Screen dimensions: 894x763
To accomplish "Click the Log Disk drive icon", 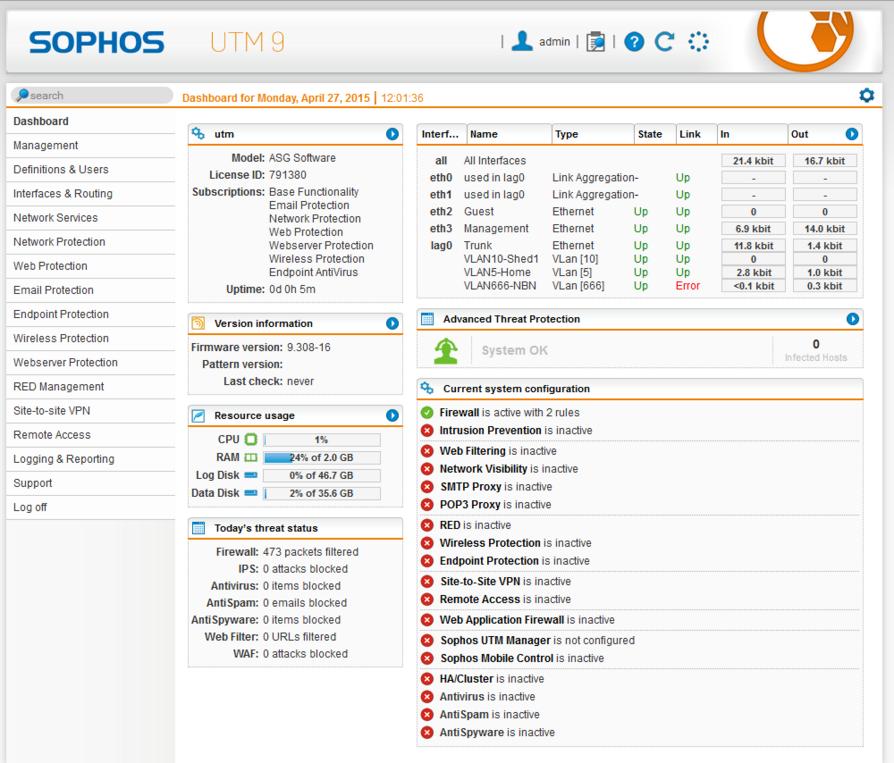I will pyautogui.click(x=251, y=475).
